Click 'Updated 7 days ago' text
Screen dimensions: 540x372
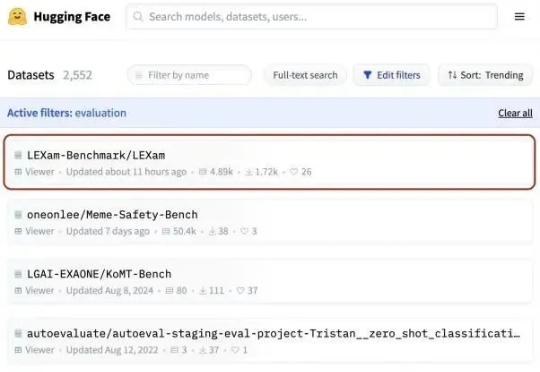click(x=108, y=231)
